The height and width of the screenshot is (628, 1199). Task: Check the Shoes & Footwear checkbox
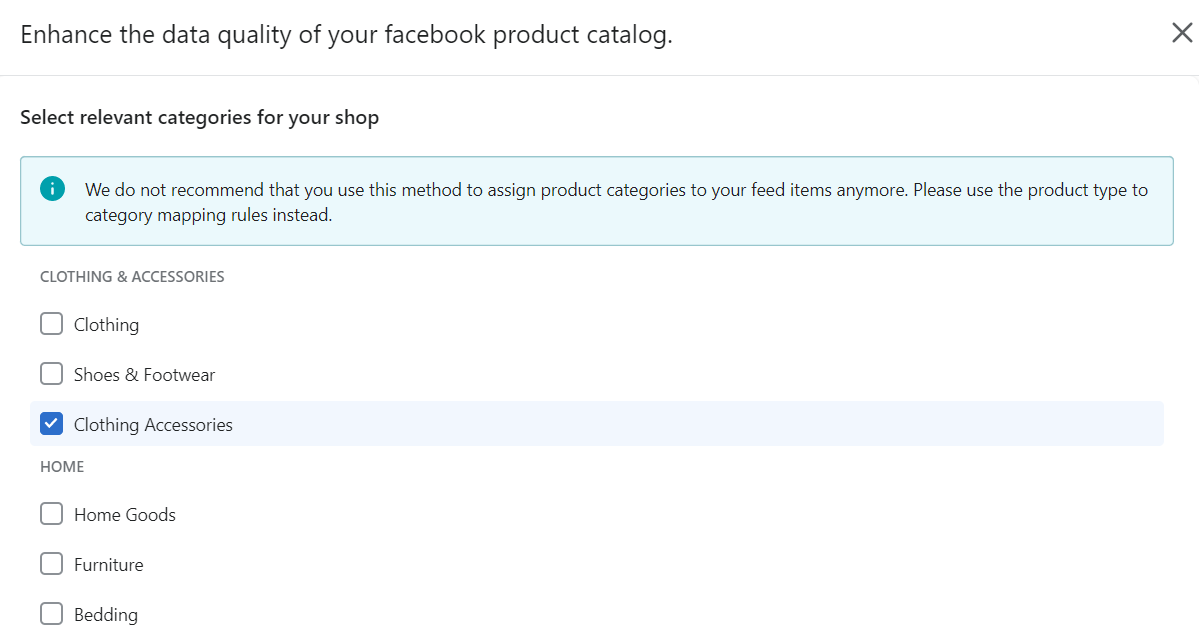pos(51,374)
